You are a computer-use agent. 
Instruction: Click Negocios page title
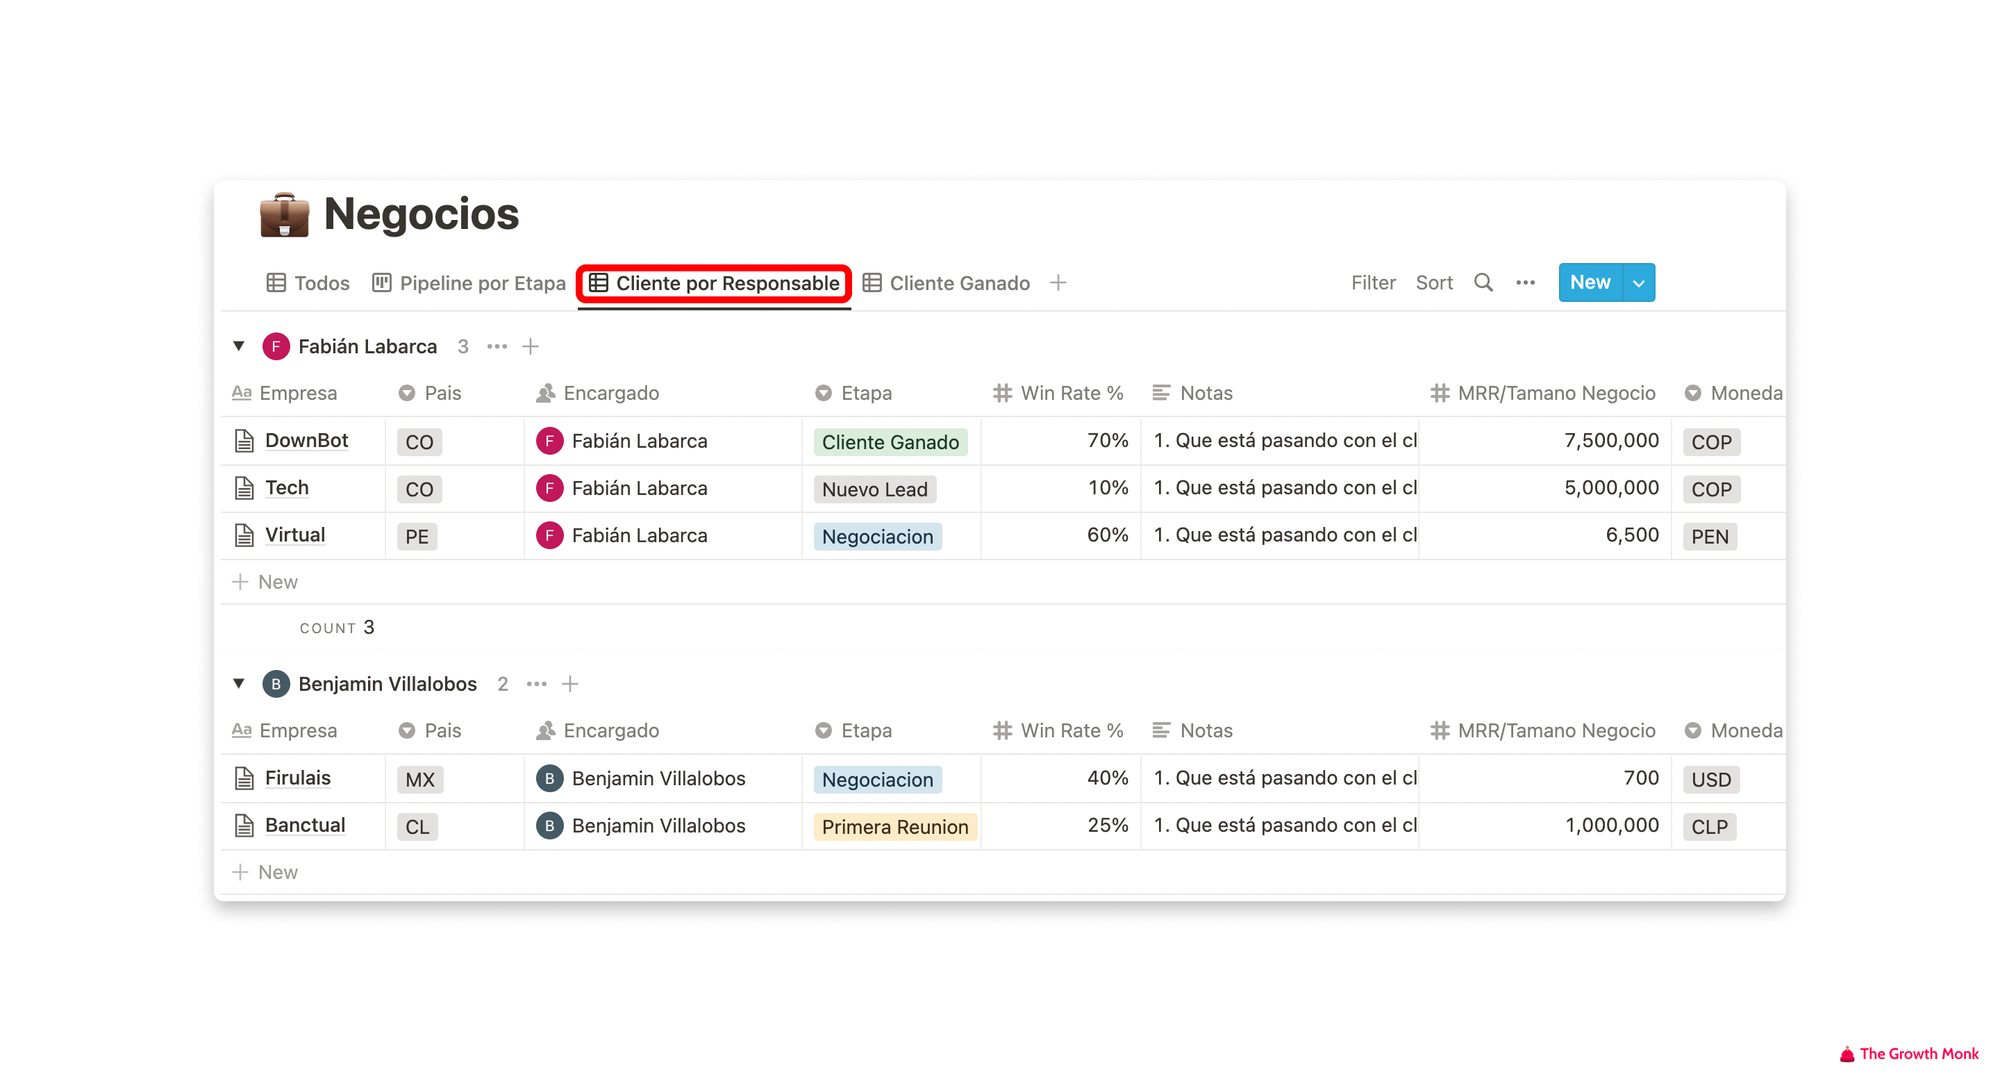click(x=421, y=214)
